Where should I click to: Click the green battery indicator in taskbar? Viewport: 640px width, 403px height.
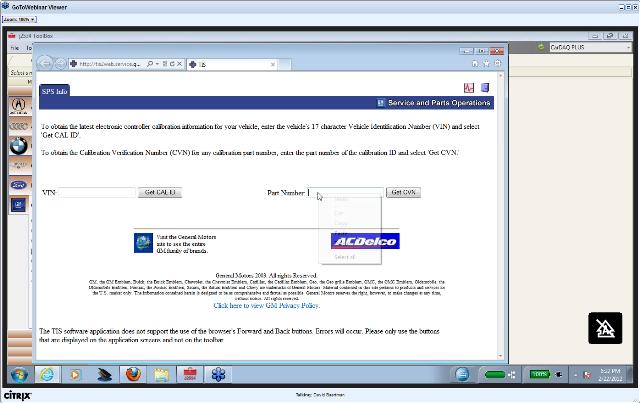pos(540,374)
